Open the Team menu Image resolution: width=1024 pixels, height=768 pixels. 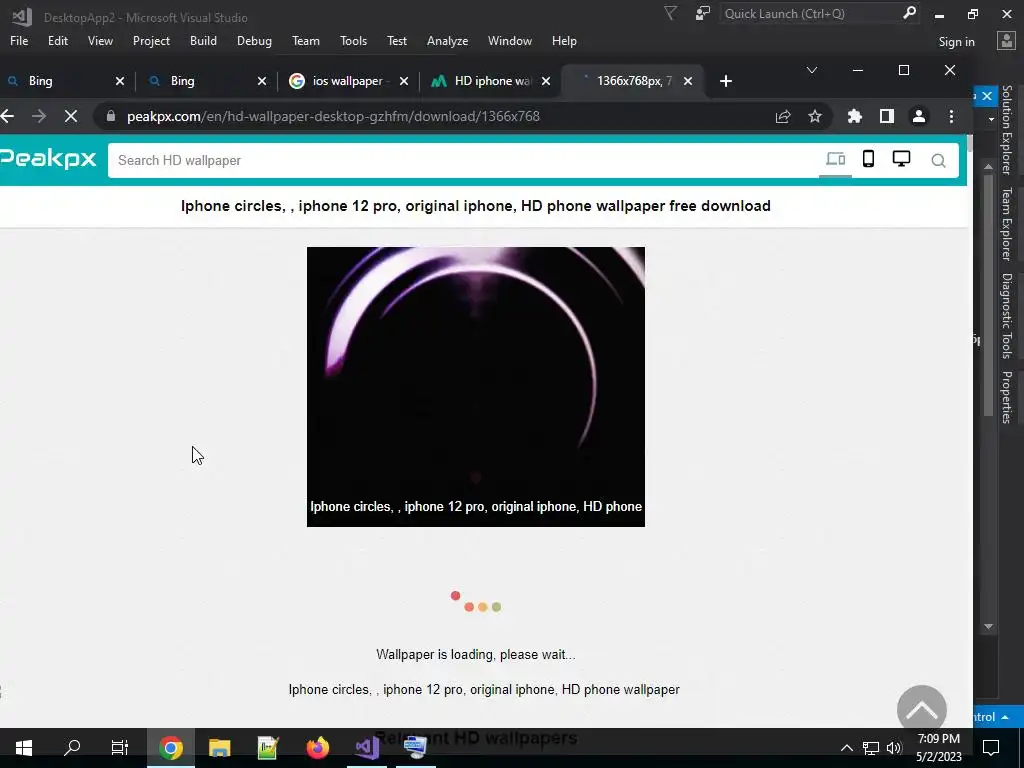pyautogui.click(x=306, y=41)
